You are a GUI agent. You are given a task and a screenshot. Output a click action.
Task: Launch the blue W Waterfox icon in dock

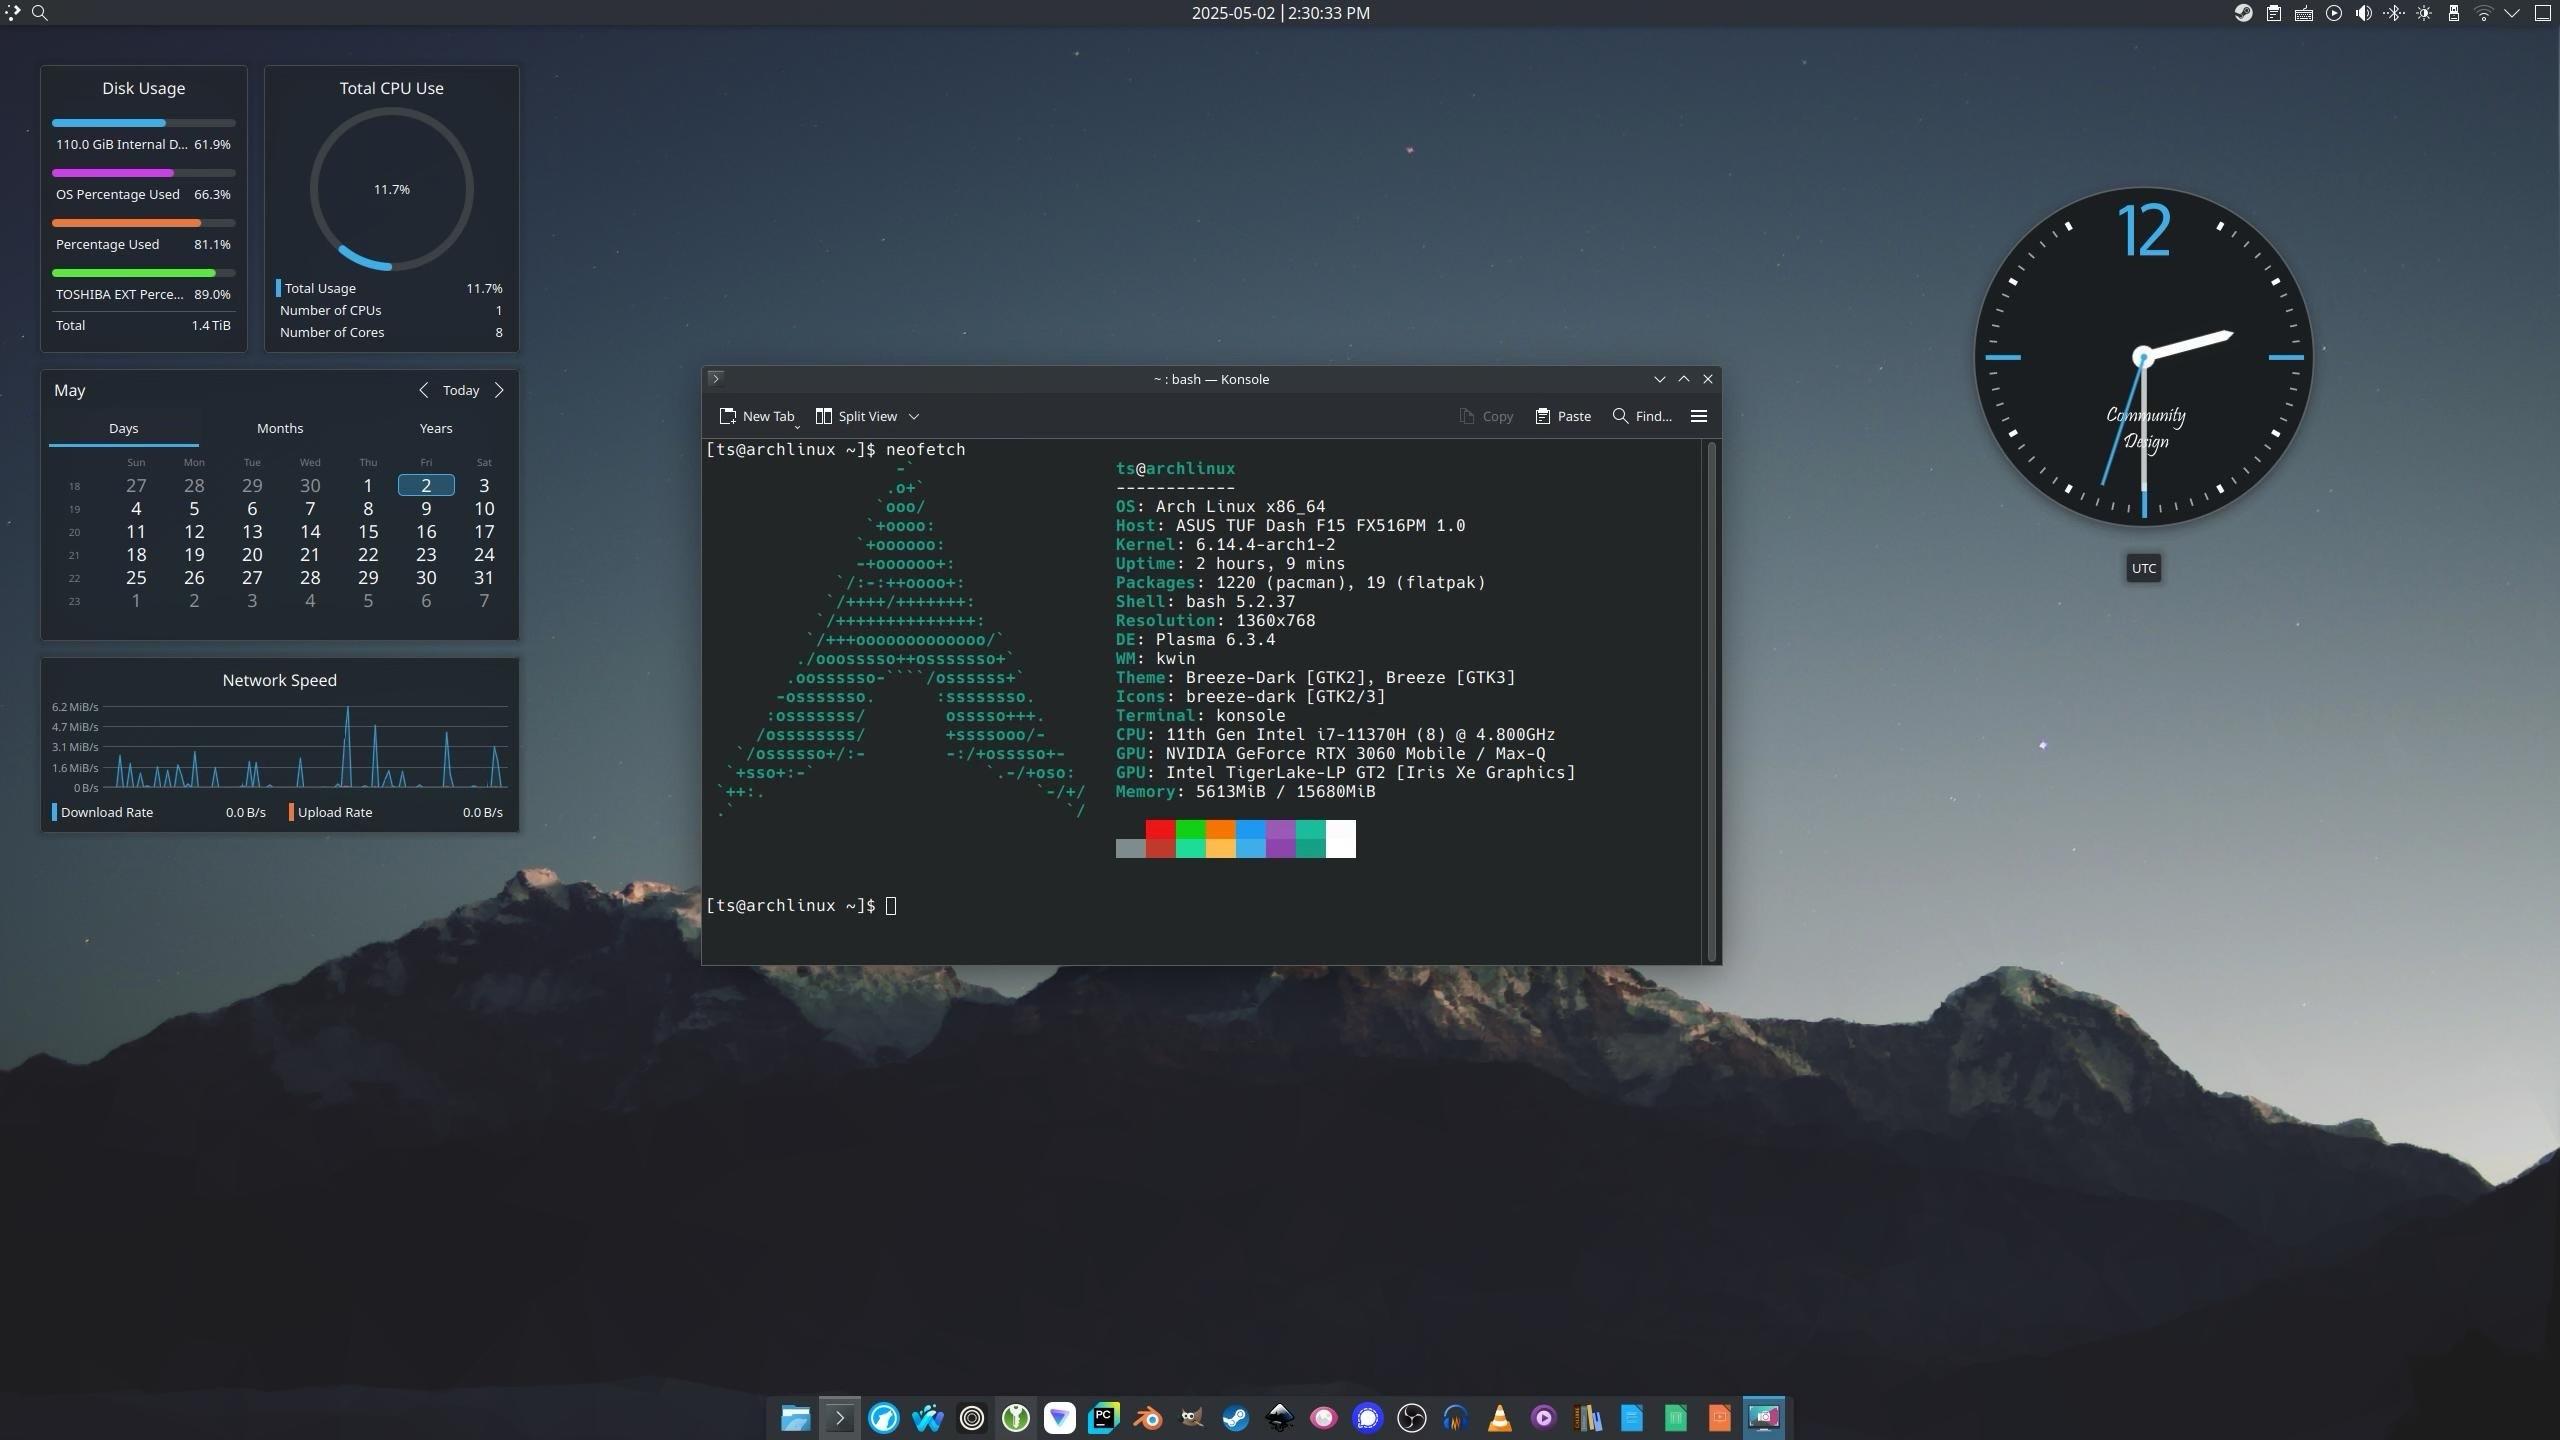tap(928, 1417)
